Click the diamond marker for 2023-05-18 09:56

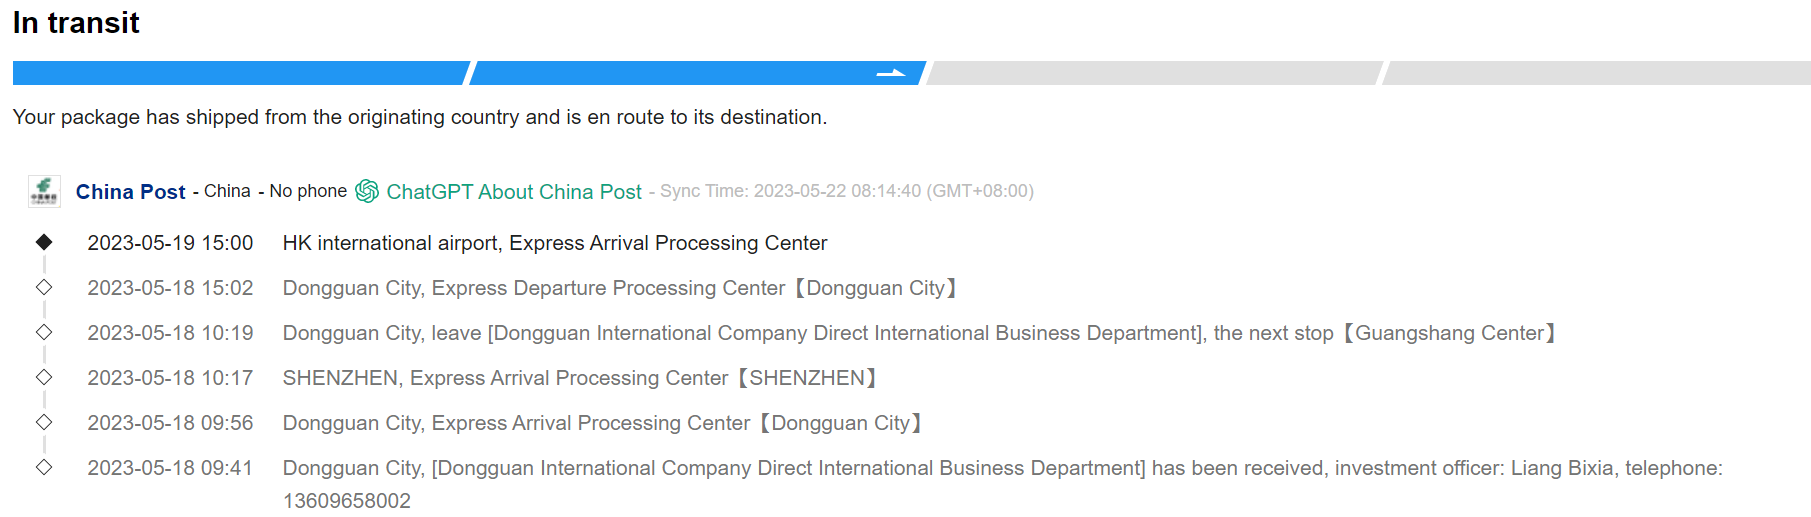pos(44,422)
